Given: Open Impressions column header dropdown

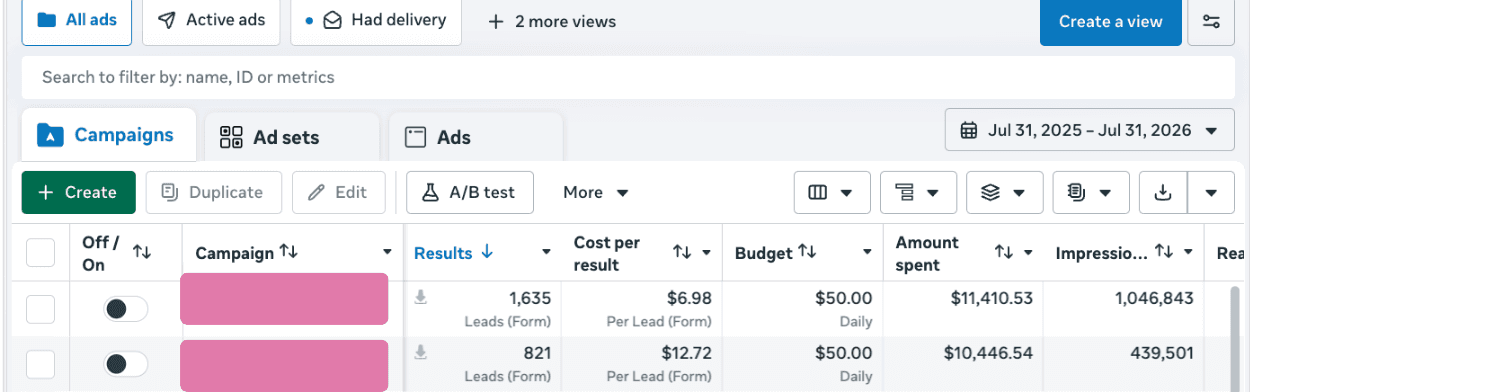Looking at the screenshot, I should click(x=1189, y=253).
